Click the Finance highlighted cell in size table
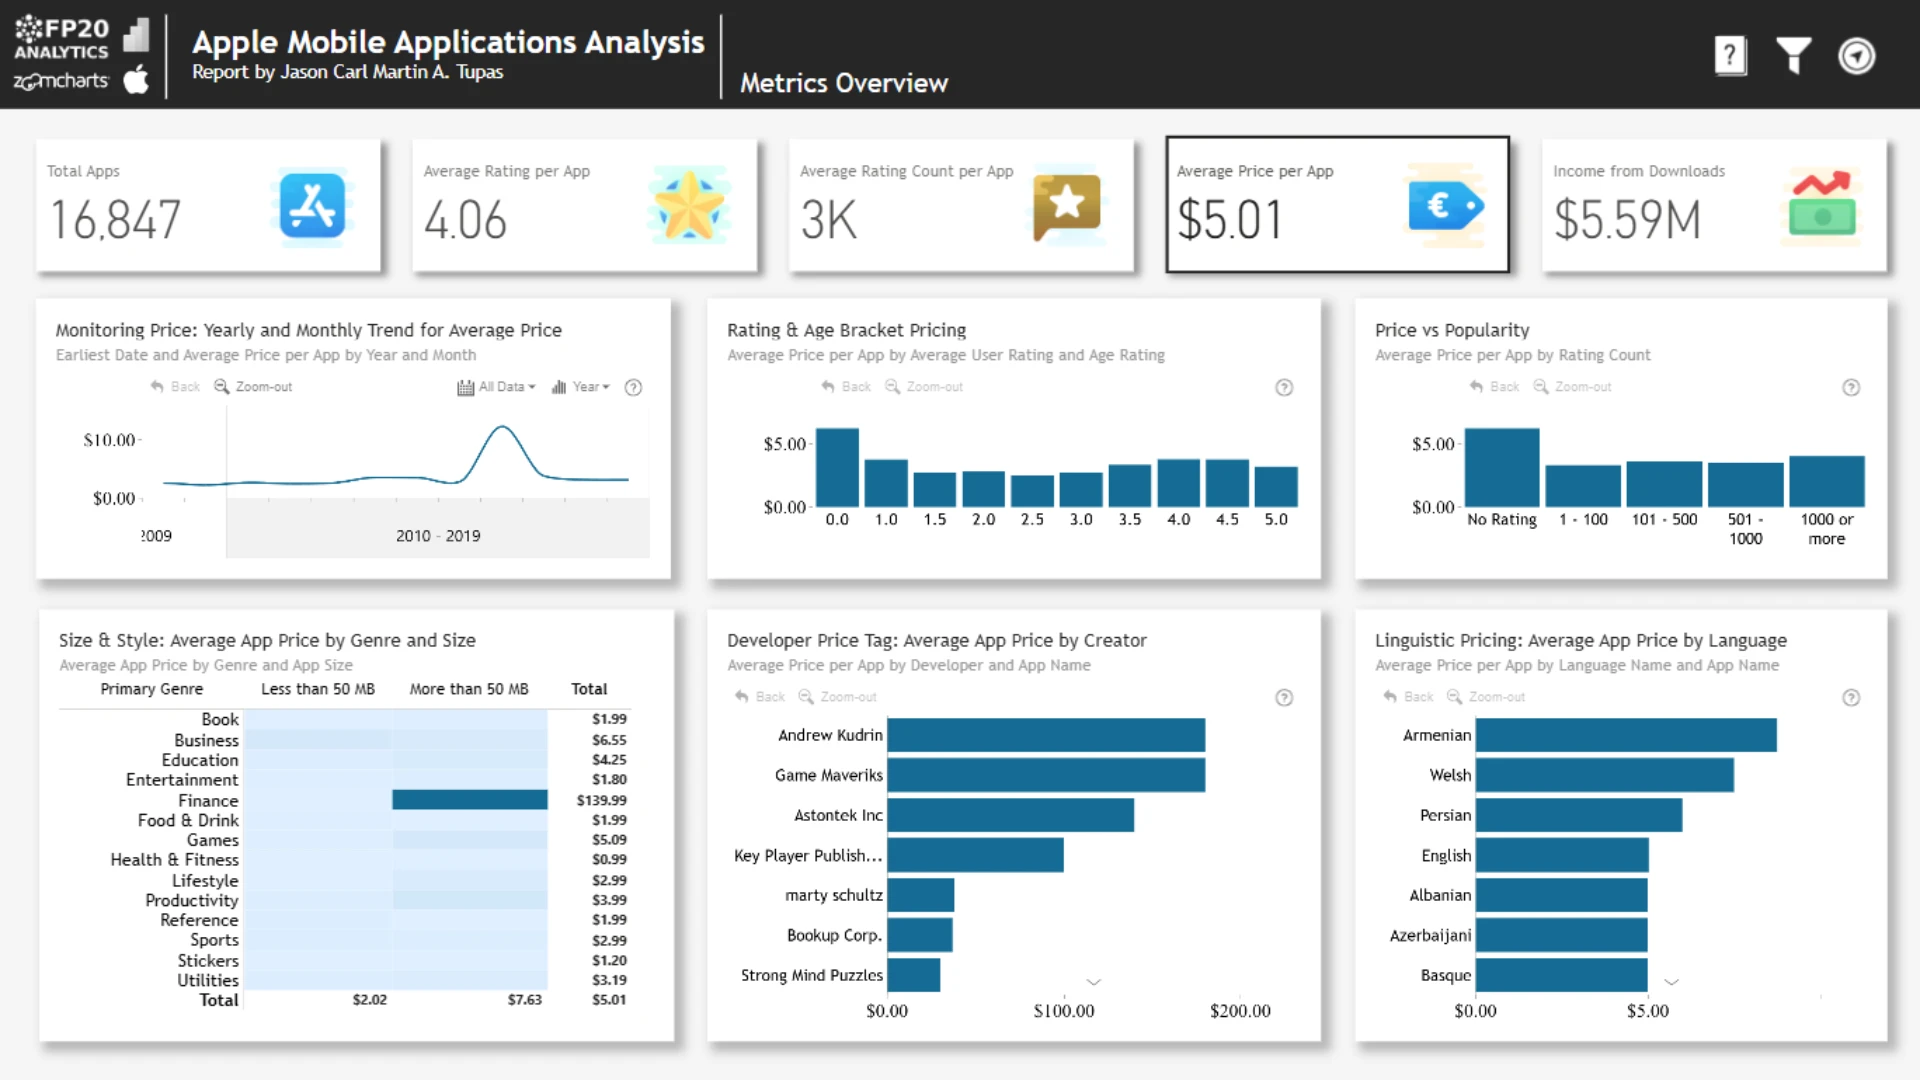 coord(469,800)
